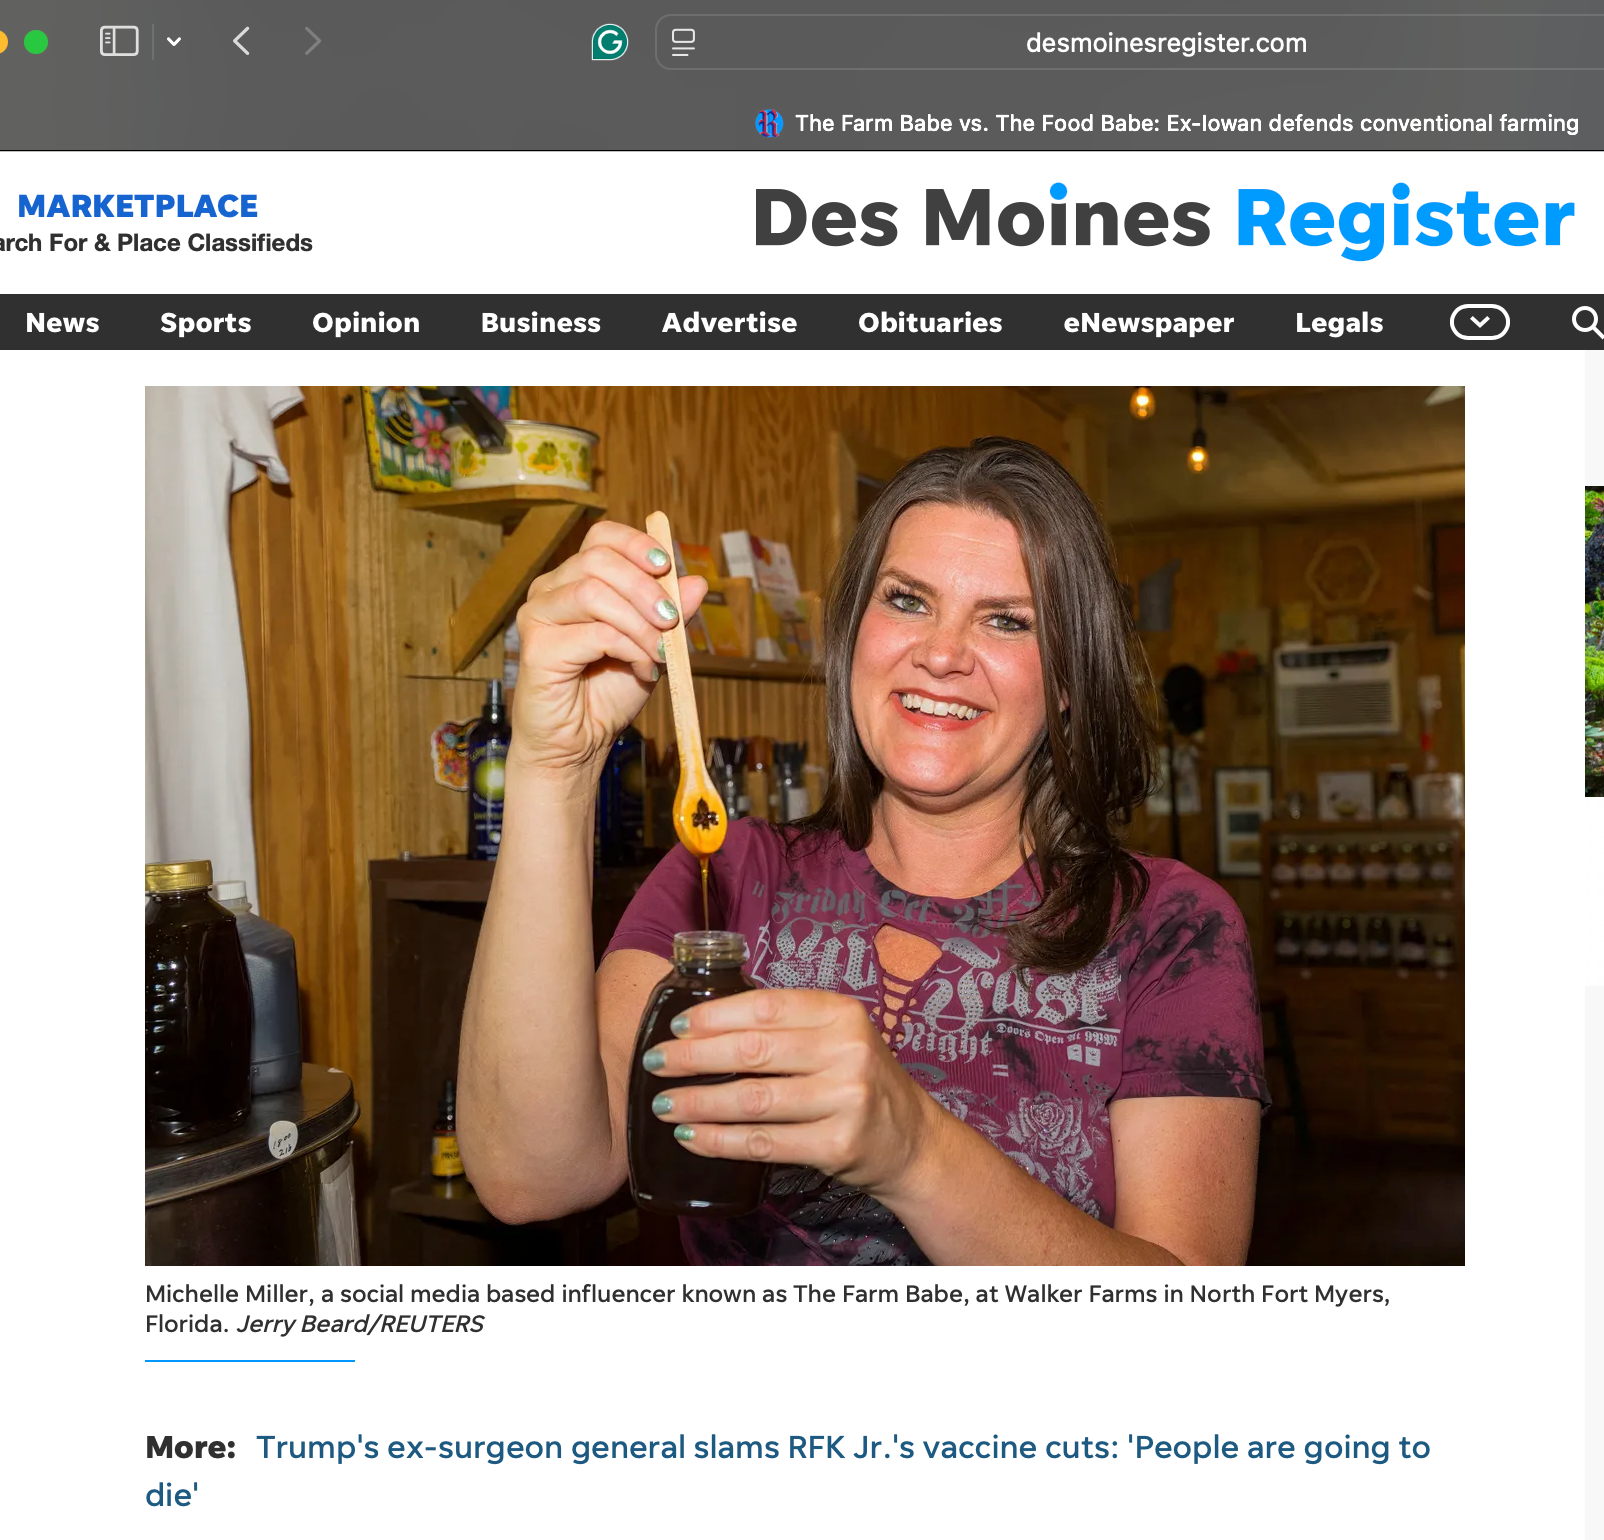The width and height of the screenshot is (1604, 1540).
Task: Read the Trump's ex-surgeon general article link
Action: (x=788, y=1470)
